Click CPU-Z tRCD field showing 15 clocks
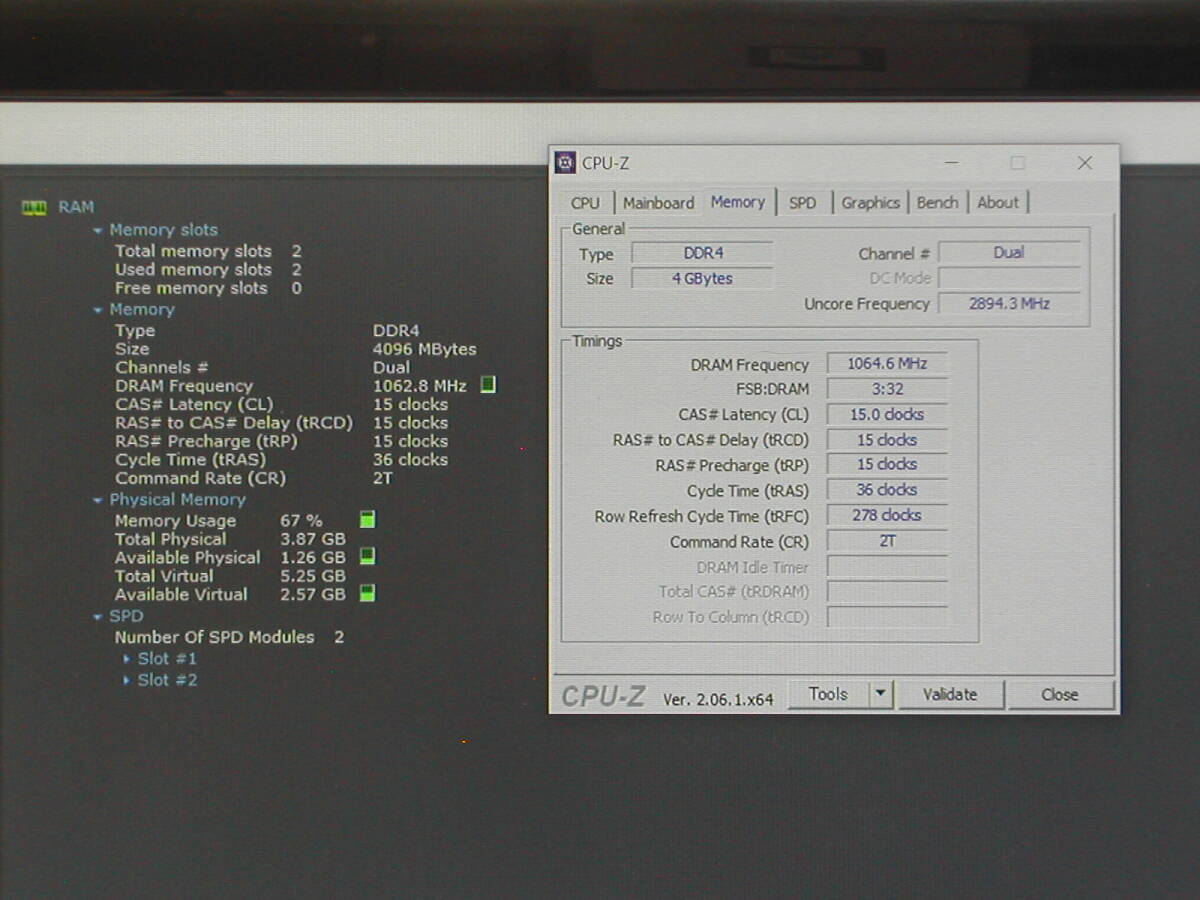This screenshot has width=1200, height=900. [x=887, y=440]
